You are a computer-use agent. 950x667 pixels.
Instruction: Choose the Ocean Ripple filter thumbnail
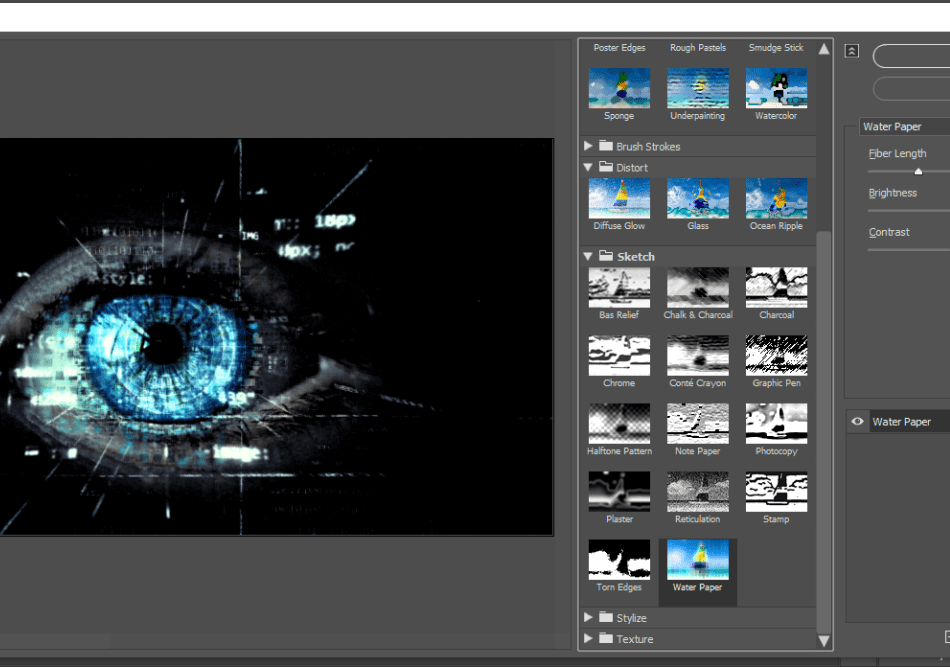[776, 198]
